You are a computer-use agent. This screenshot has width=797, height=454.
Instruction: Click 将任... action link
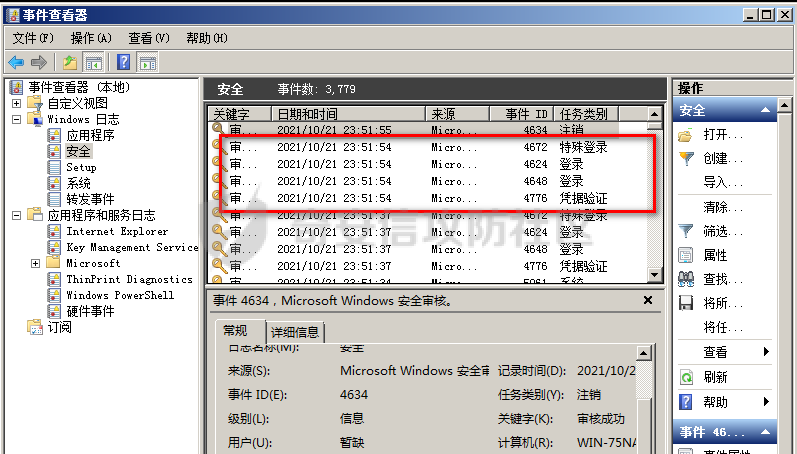coord(723,327)
